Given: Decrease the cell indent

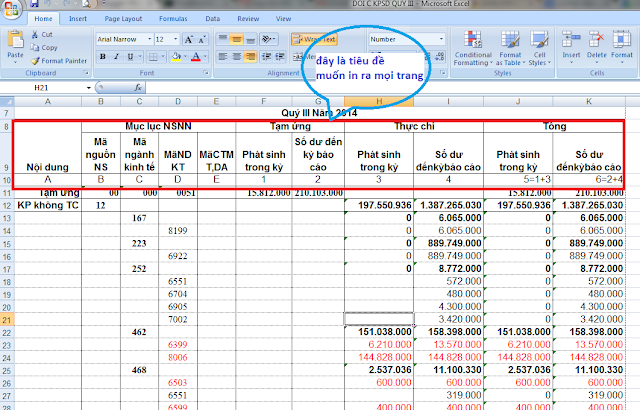Looking at the screenshot, I should [x=266, y=57].
